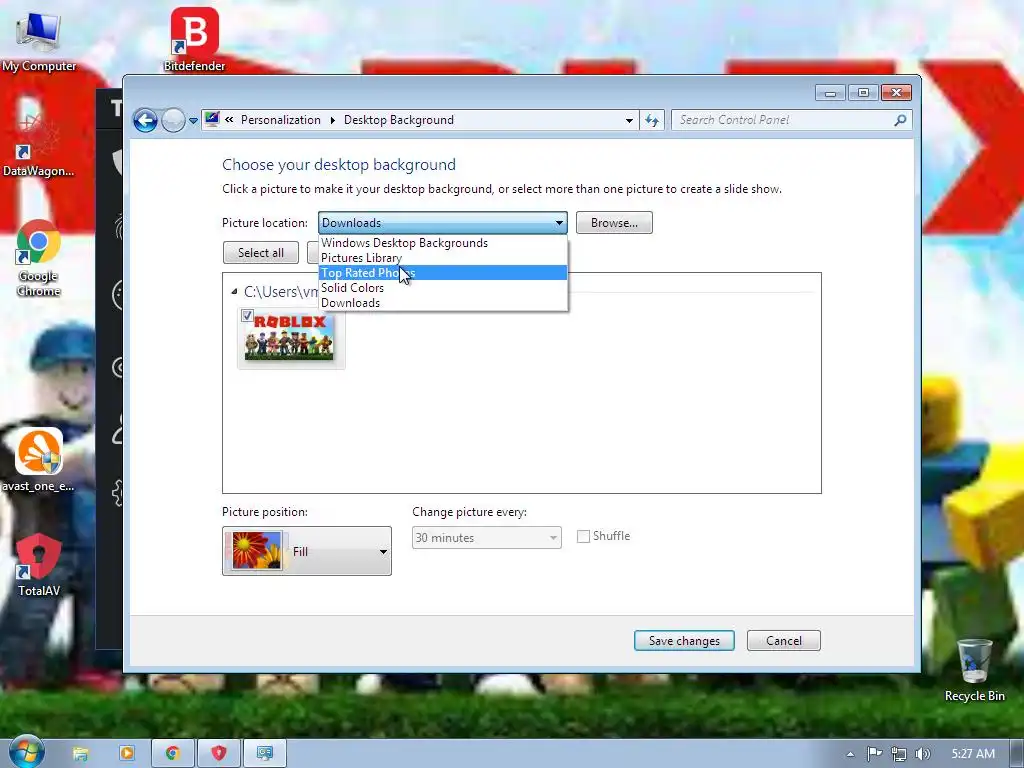Open the Recycle Bin
This screenshot has width=1024, height=768.
tap(974, 670)
